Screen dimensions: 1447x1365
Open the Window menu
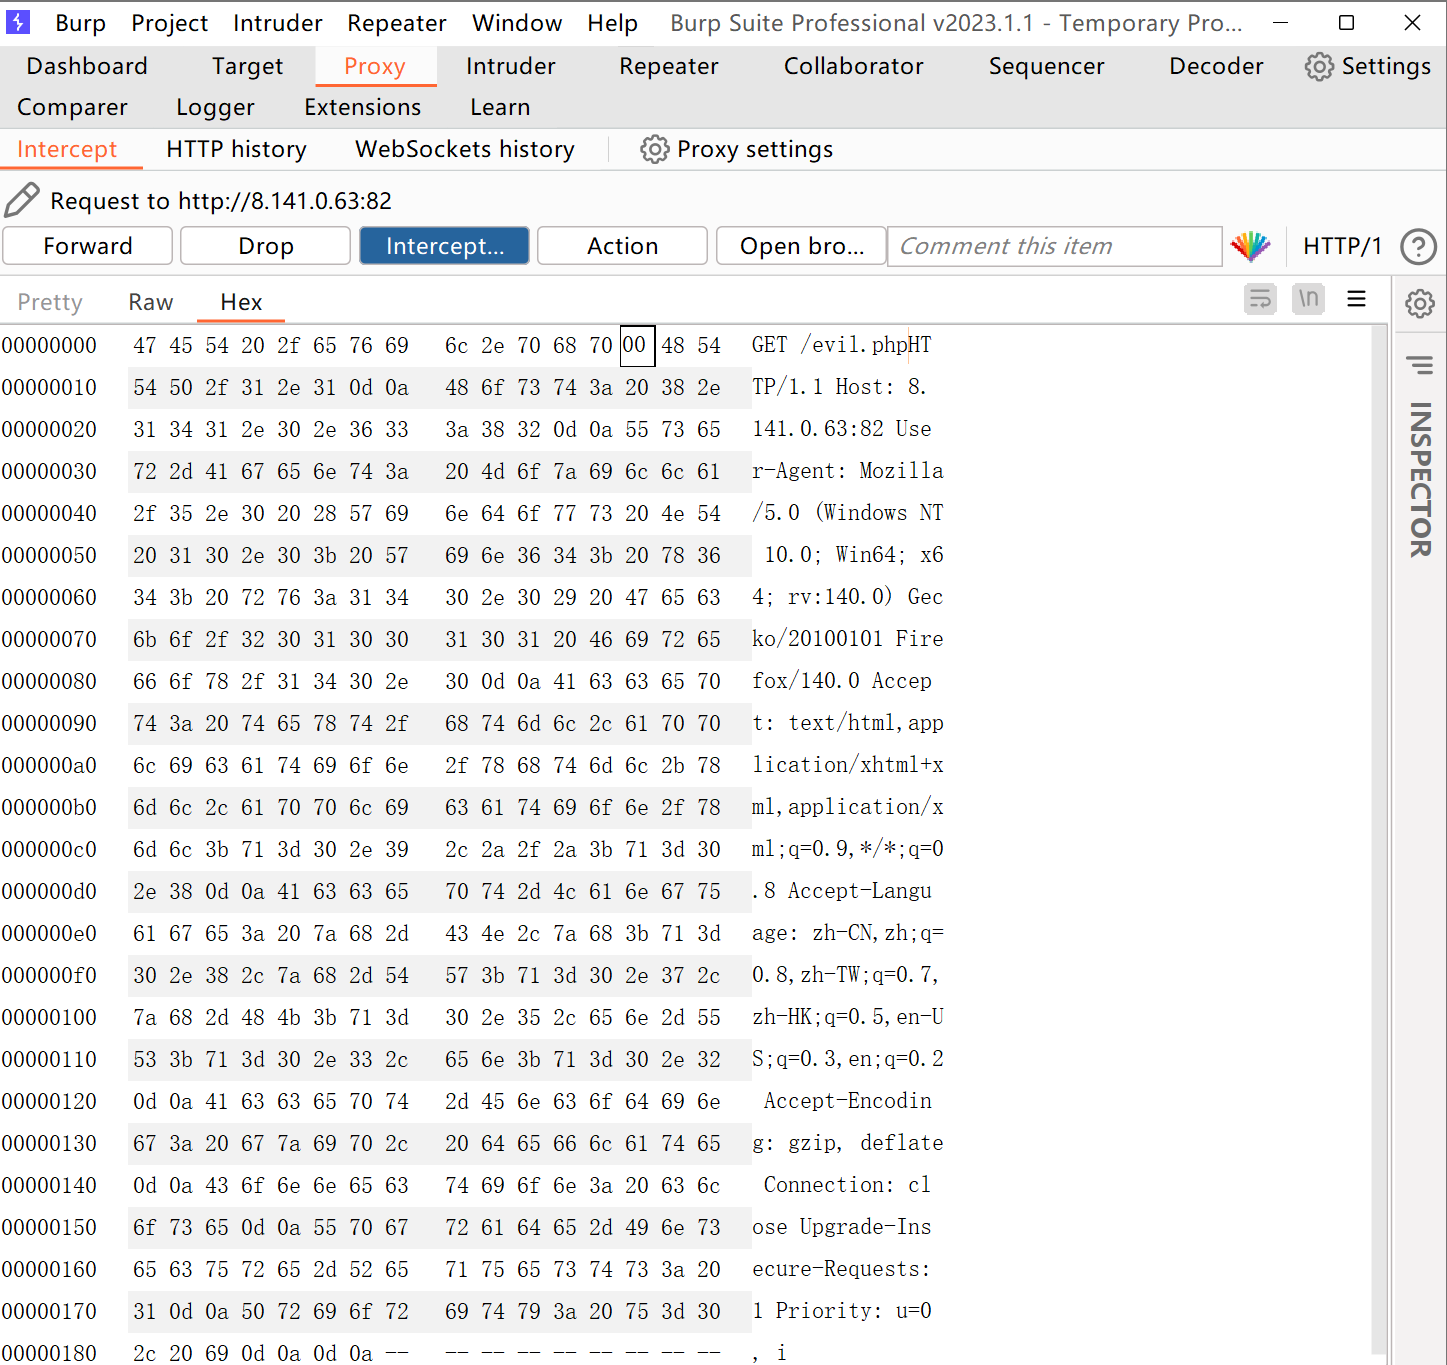point(517,23)
